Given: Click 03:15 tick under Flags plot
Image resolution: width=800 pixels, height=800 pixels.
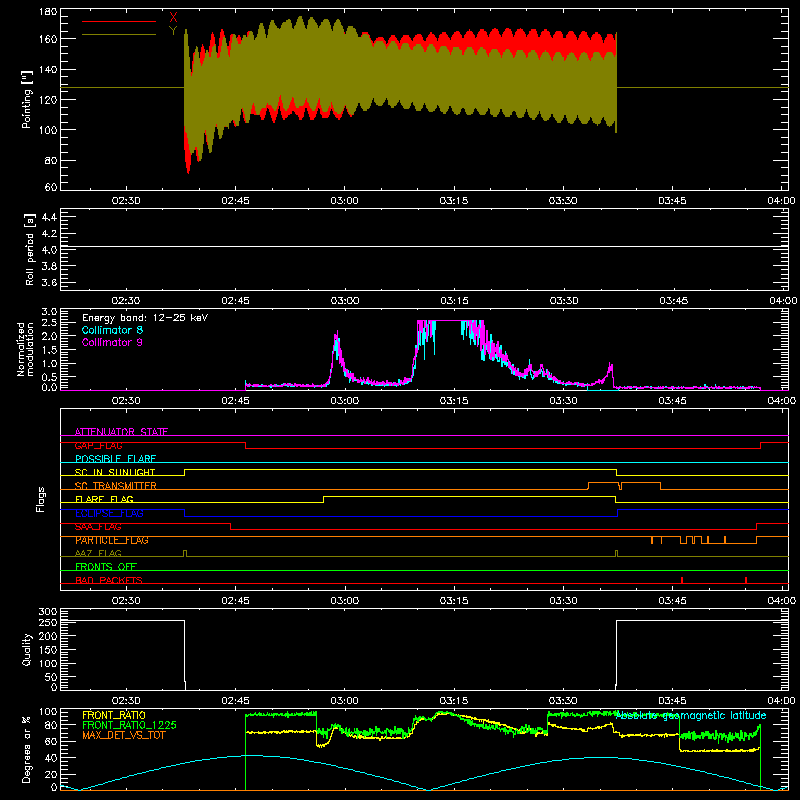Looking at the screenshot, I should (454, 601).
